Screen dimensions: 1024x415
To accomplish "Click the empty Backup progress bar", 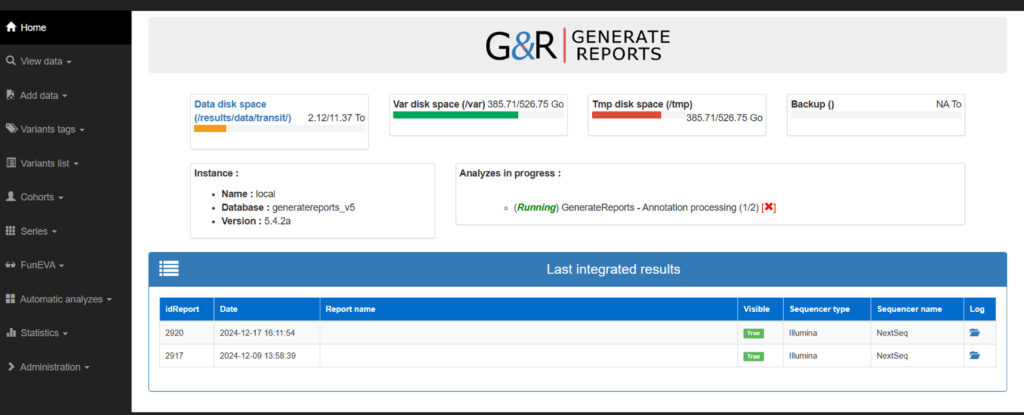I will point(876,115).
